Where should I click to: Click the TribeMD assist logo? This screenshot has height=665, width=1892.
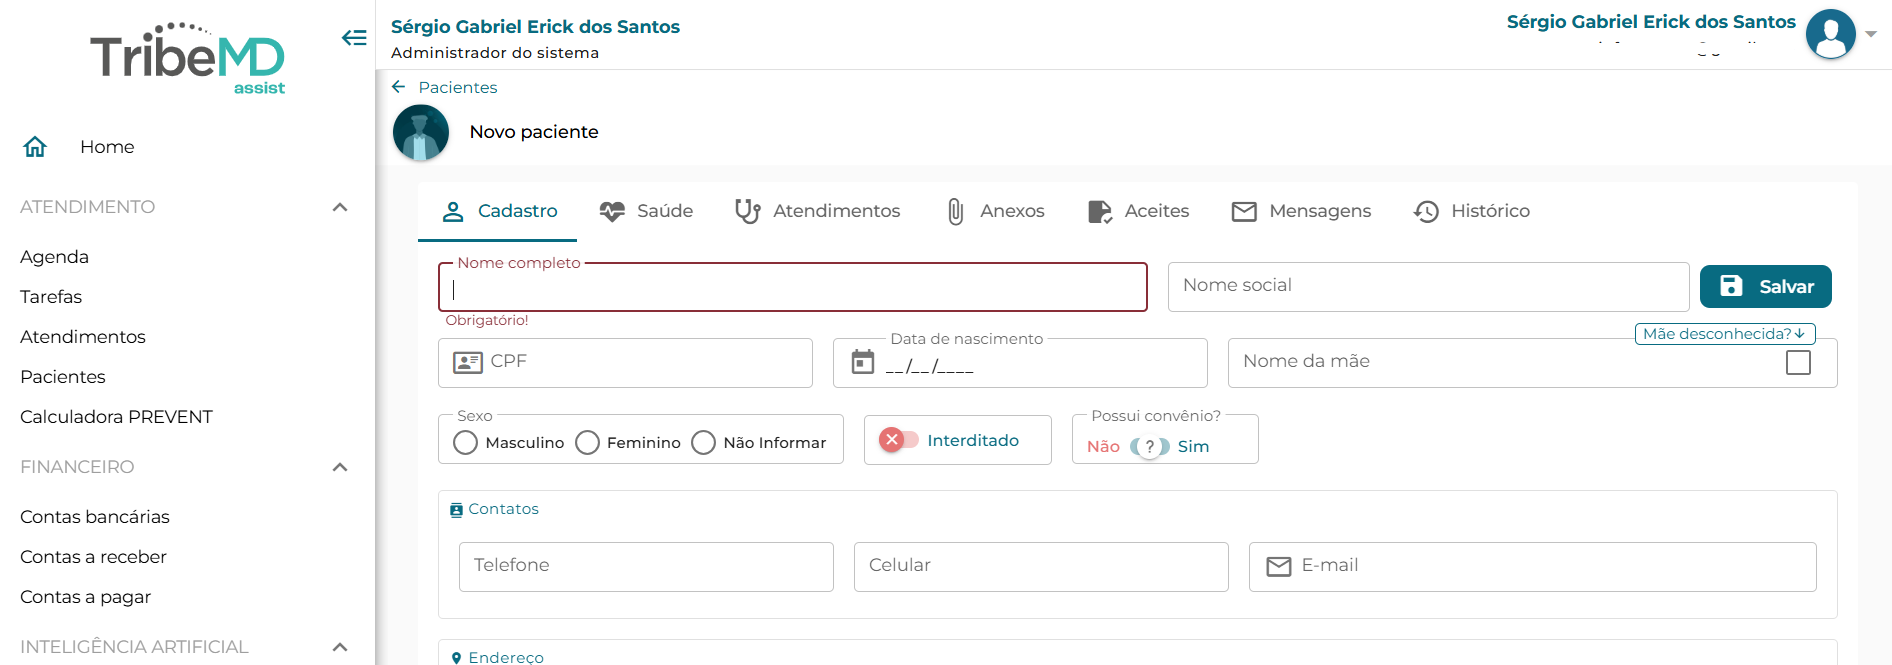pyautogui.click(x=188, y=59)
